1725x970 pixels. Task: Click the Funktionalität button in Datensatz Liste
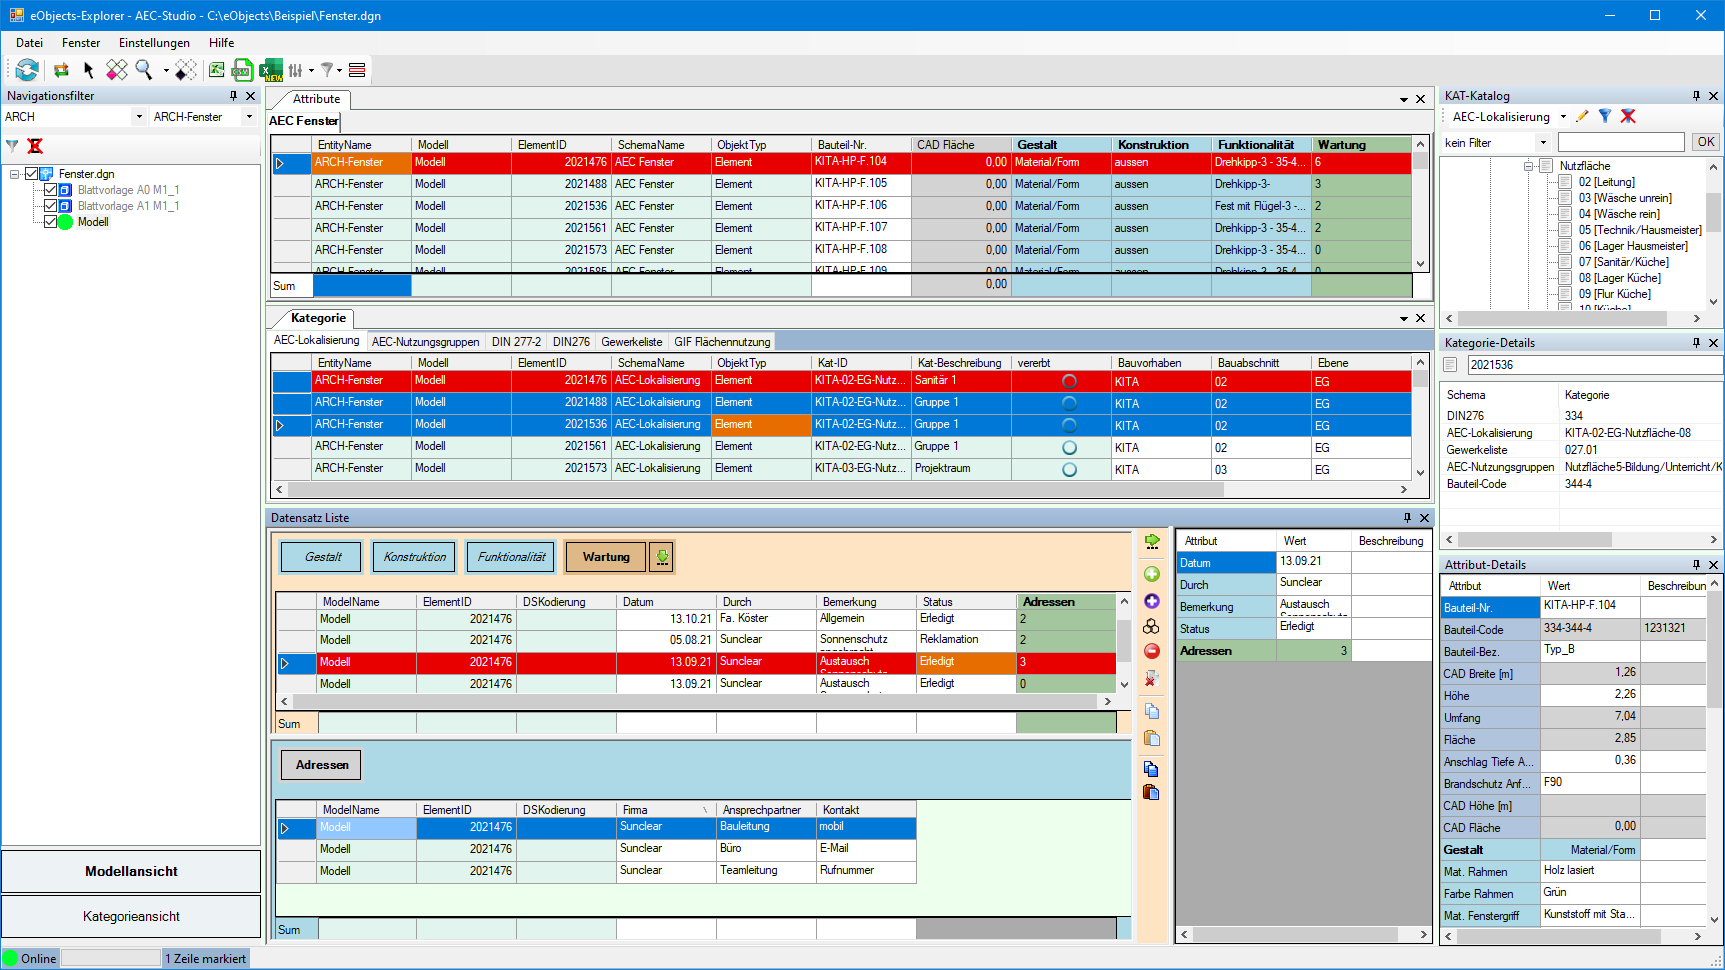pyautogui.click(x=512, y=557)
